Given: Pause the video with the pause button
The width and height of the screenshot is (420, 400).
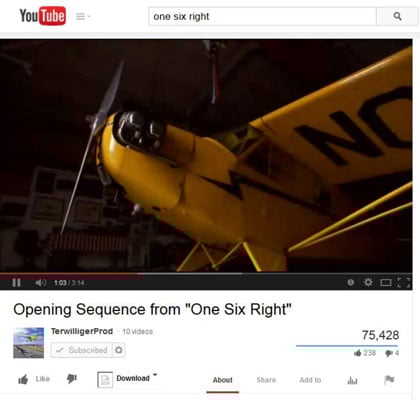Looking at the screenshot, I should (16, 283).
